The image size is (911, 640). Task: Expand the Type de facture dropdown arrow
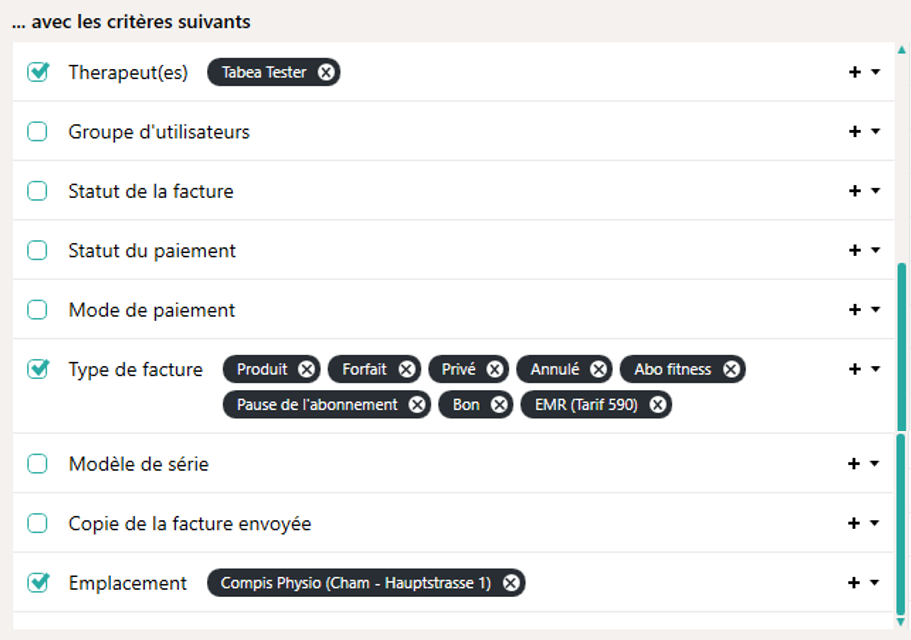point(876,370)
